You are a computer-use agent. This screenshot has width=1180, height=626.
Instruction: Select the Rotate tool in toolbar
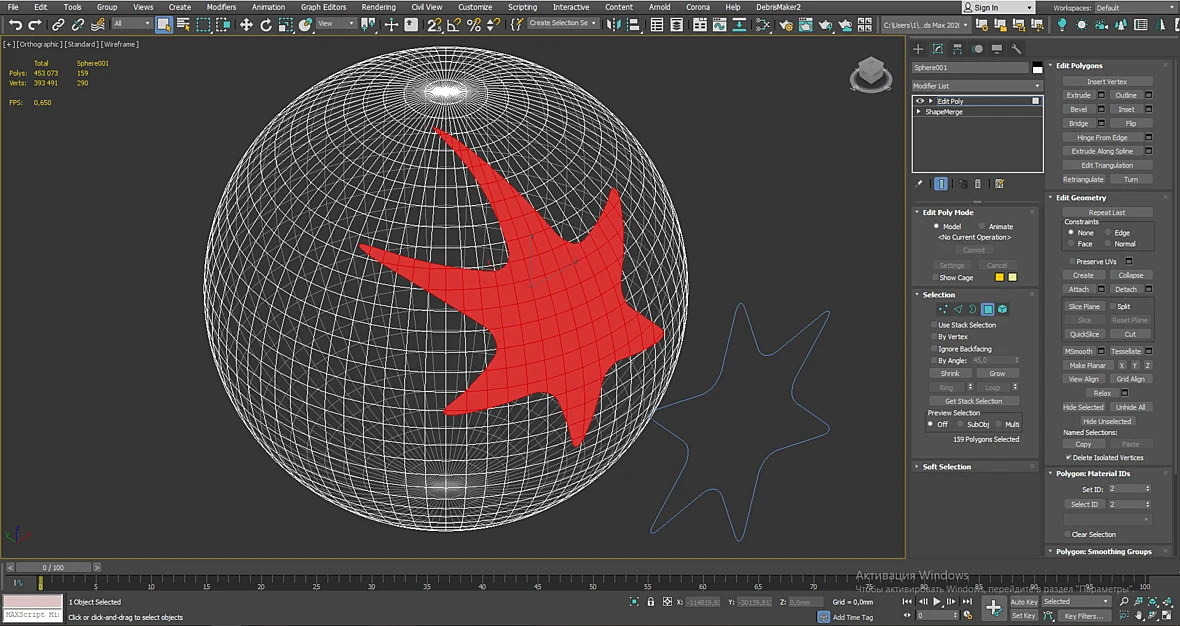pos(266,25)
